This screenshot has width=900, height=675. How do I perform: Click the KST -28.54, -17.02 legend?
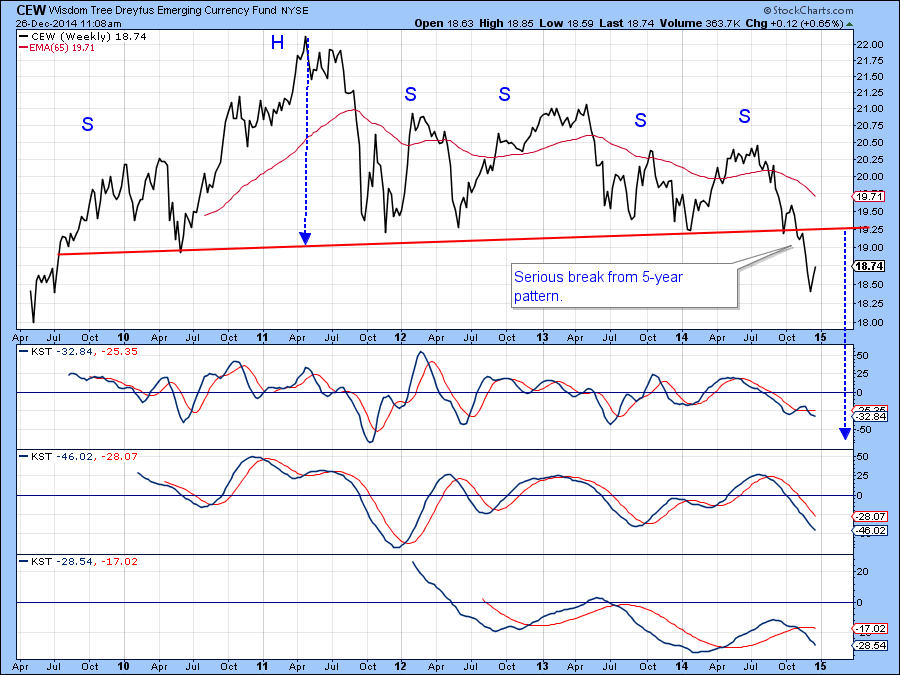[79, 561]
